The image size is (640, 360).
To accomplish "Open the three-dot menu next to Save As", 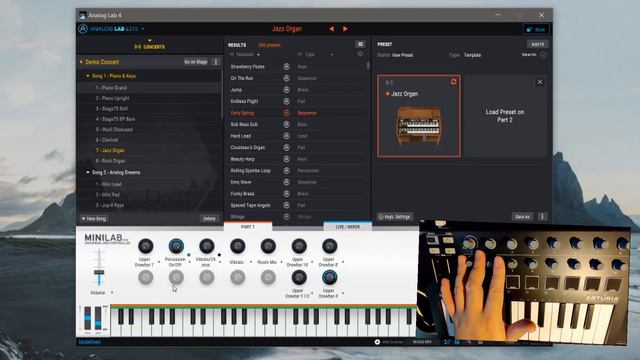I will pyautogui.click(x=542, y=217).
